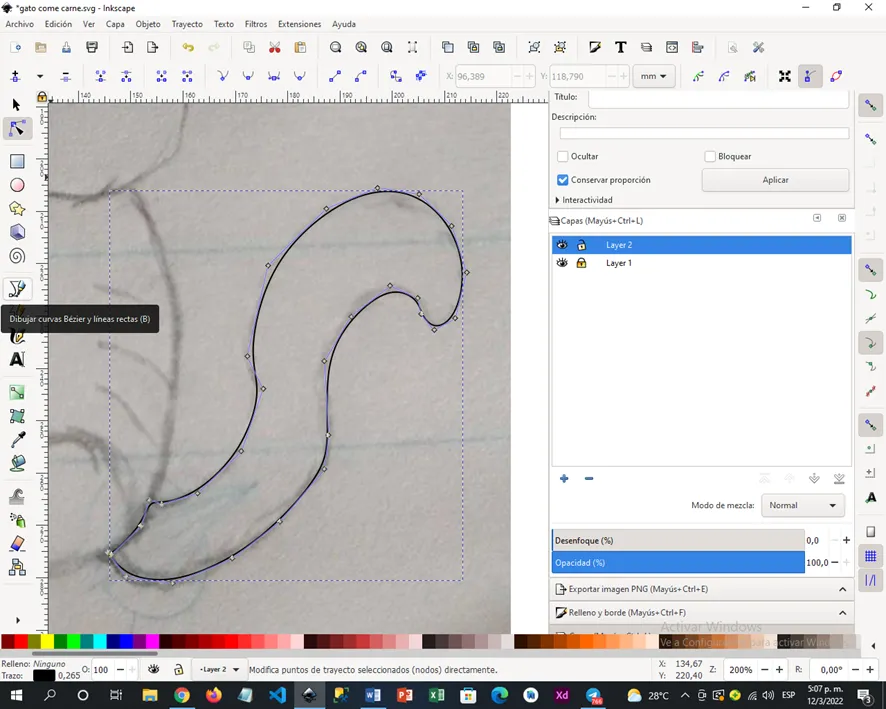Click Delete selected nodes icon

[66, 76]
